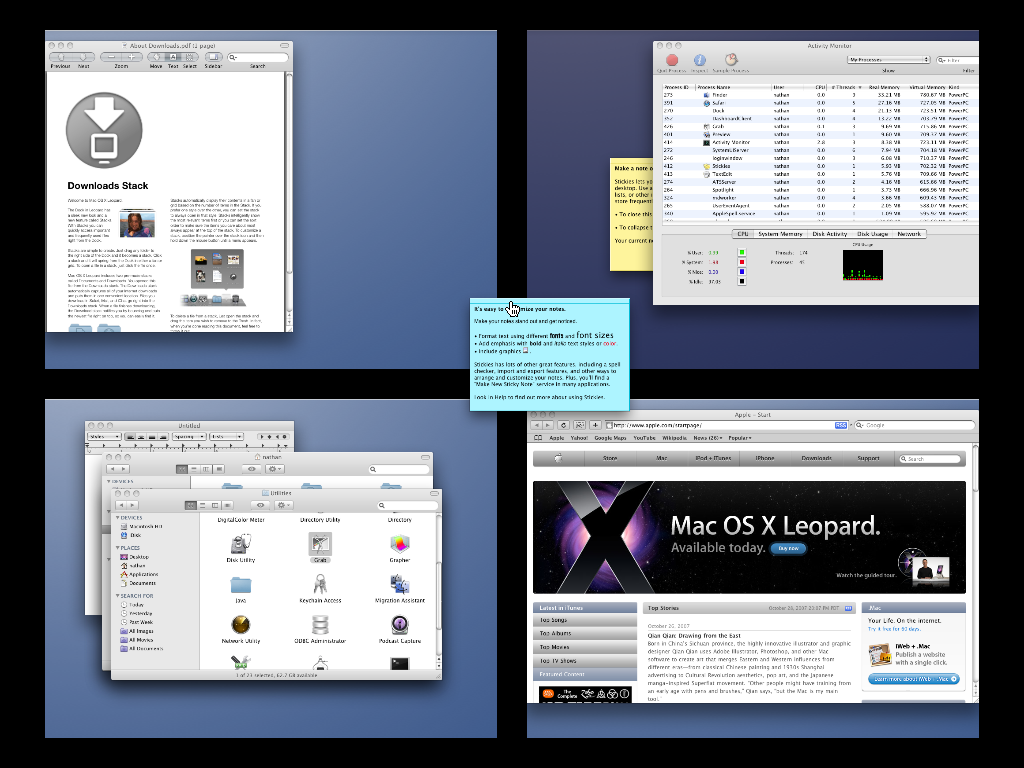Click the Sample Process icon
1024x768 pixels.
730,60
